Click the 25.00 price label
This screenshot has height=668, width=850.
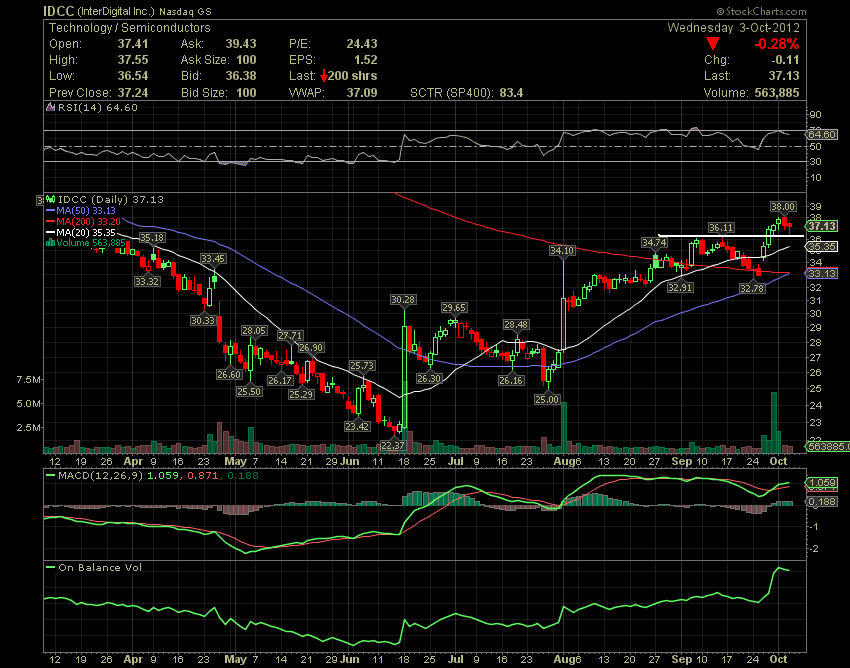(x=546, y=400)
